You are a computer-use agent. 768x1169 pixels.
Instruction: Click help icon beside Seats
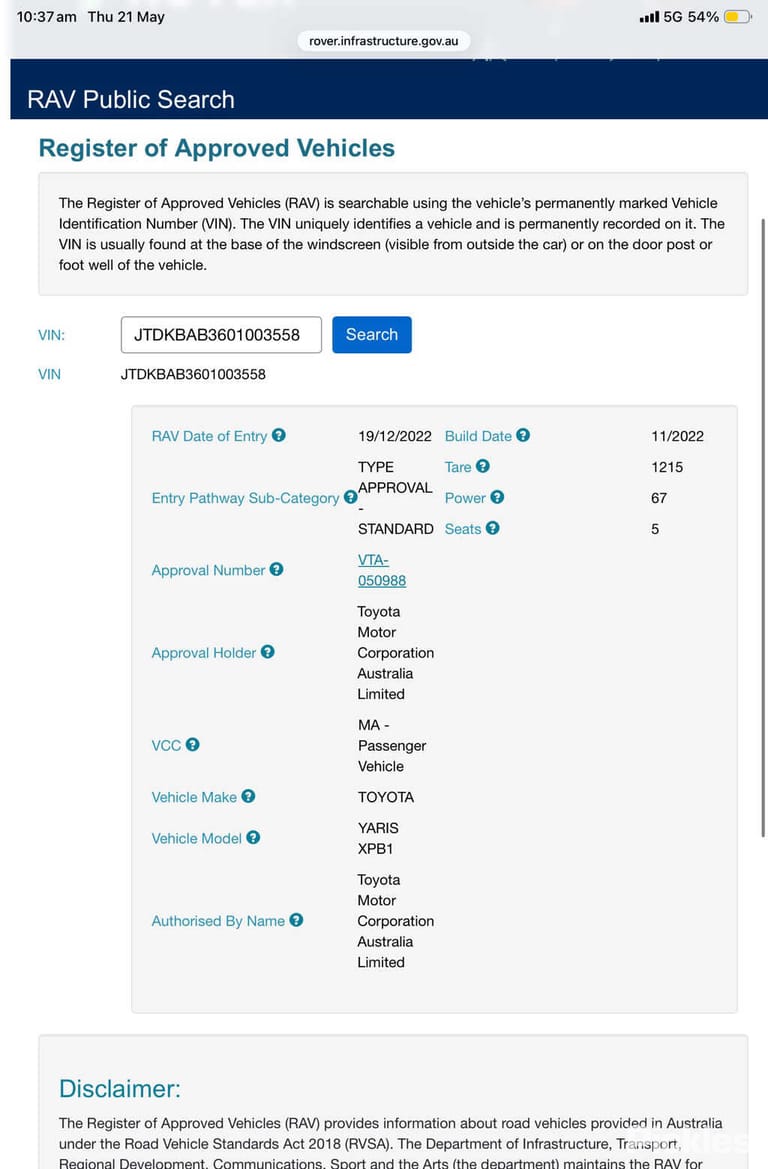click(x=493, y=529)
